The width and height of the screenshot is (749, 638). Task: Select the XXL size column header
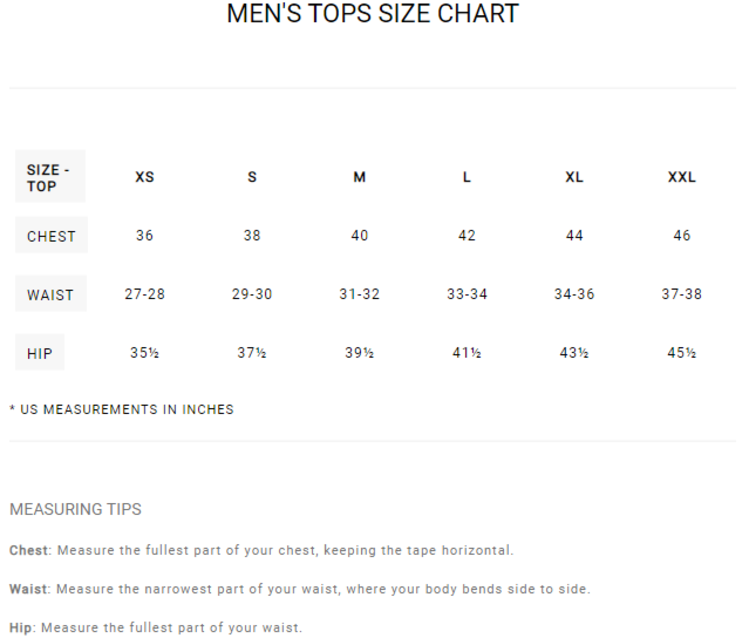(x=682, y=177)
